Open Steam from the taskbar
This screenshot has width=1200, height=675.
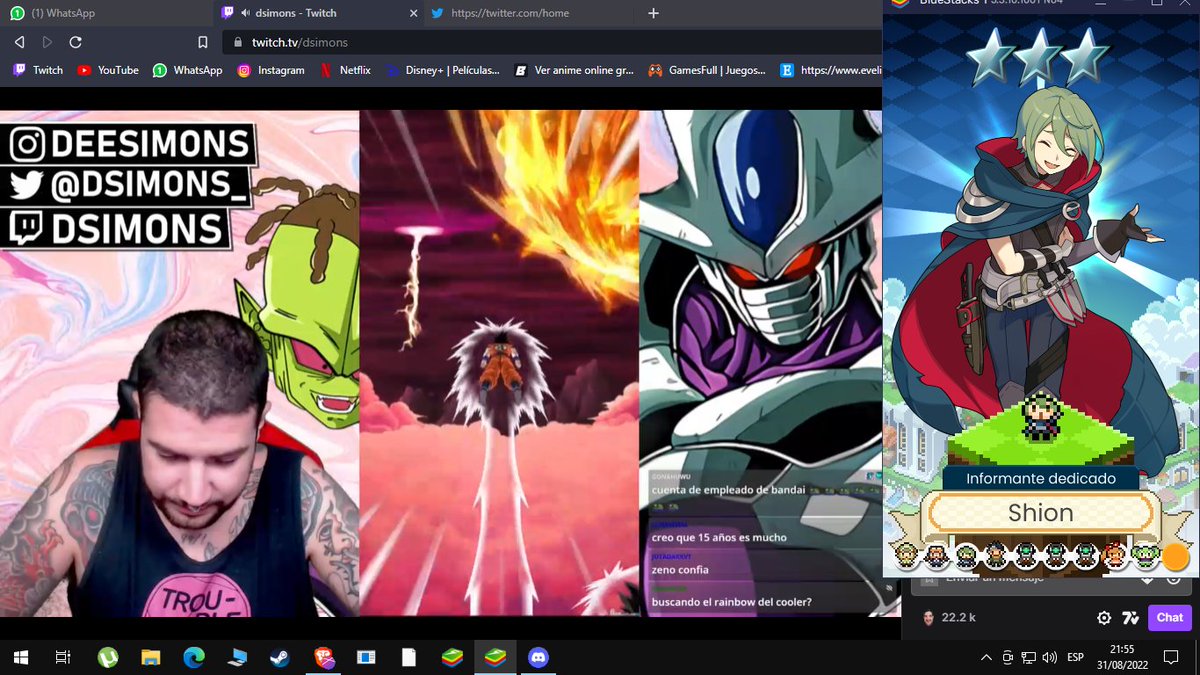click(x=280, y=657)
